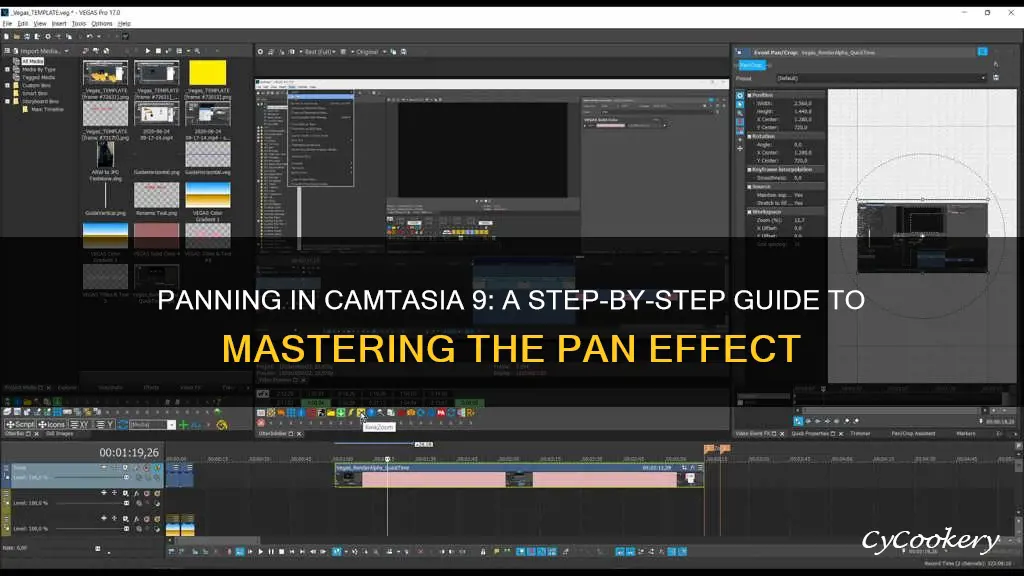Click the blue Pan/Crop chain button

pos(751,65)
